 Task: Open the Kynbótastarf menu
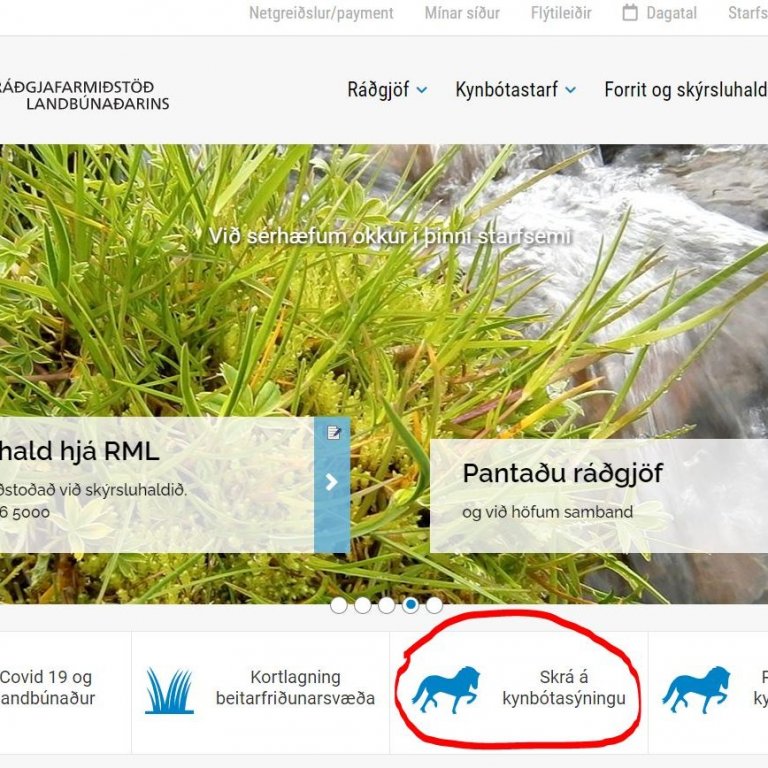(506, 90)
